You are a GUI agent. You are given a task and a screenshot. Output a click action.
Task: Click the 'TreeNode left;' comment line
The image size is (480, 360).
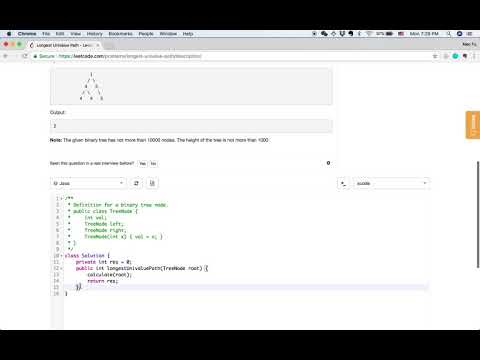pos(104,224)
